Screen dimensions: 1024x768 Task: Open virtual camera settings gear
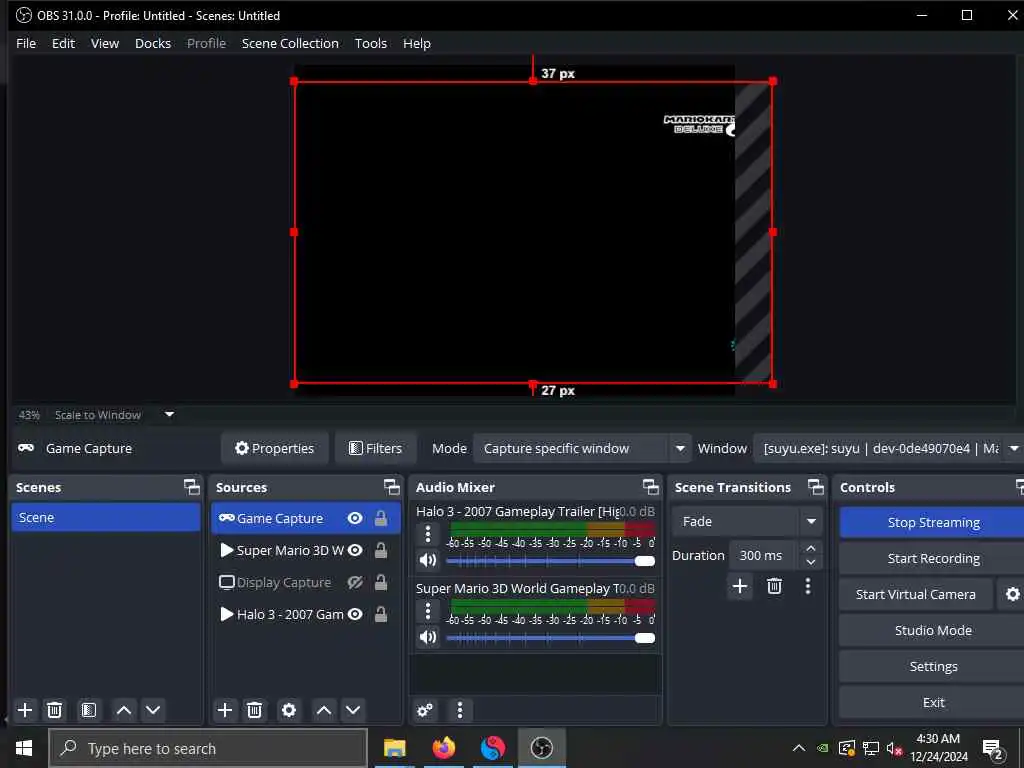[x=1012, y=594]
